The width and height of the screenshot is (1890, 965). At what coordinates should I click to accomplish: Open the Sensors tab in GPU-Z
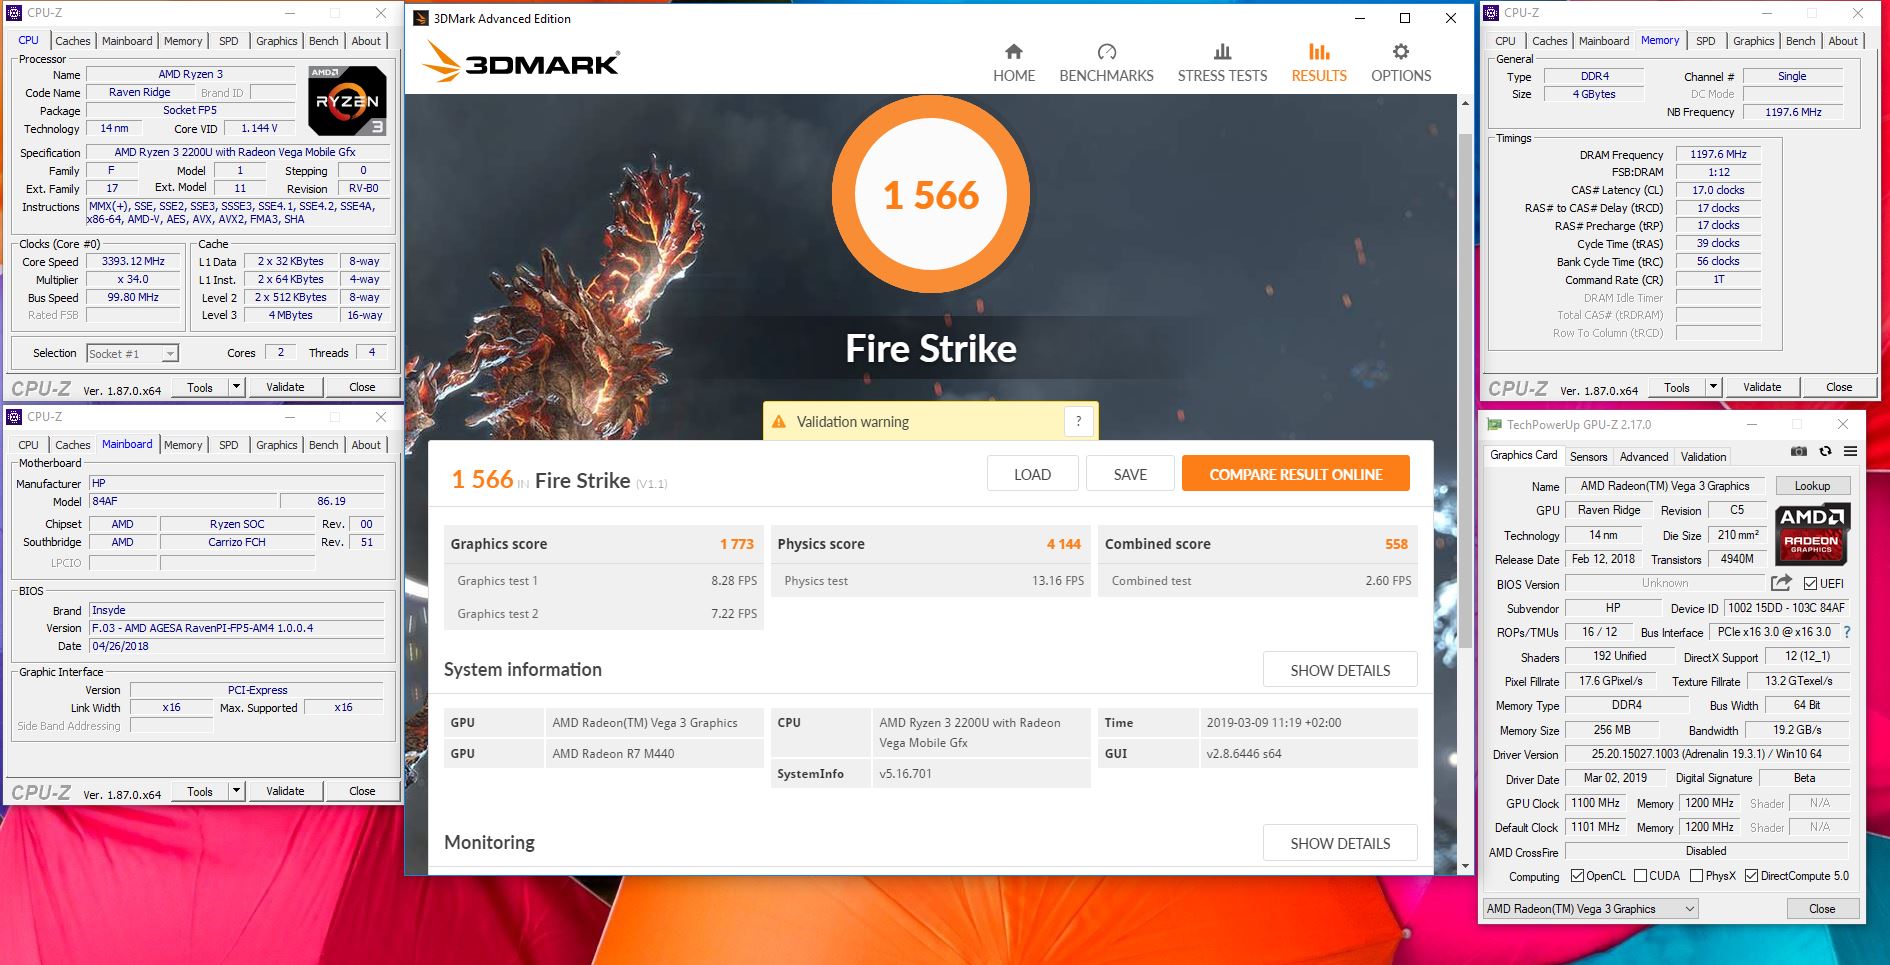[1588, 456]
